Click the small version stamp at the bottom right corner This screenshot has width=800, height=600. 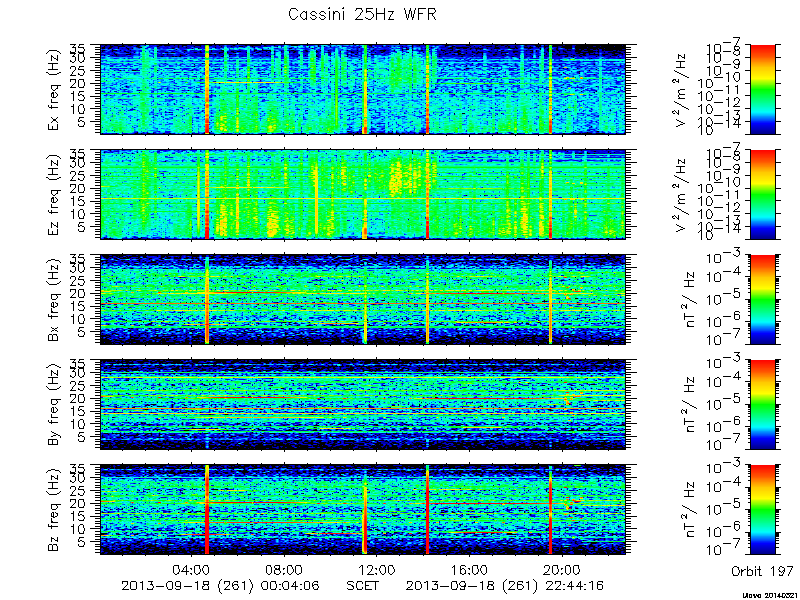click(770, 595)
